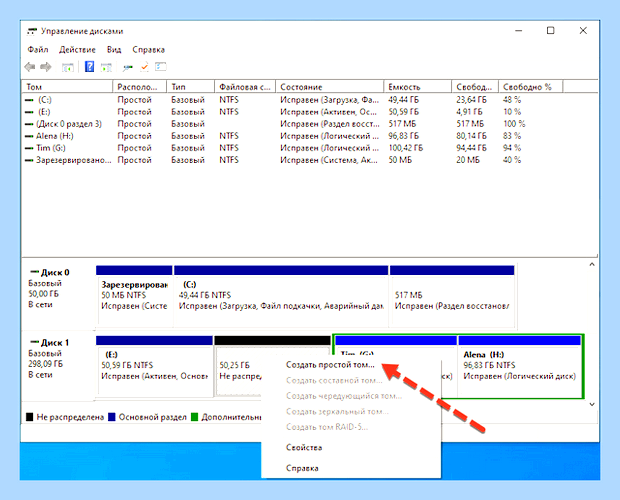The height and width of the screenshot is (500, 620).
Task: Select the (C:) 49,44 ГБ partition block
Action: coord(281,296)
